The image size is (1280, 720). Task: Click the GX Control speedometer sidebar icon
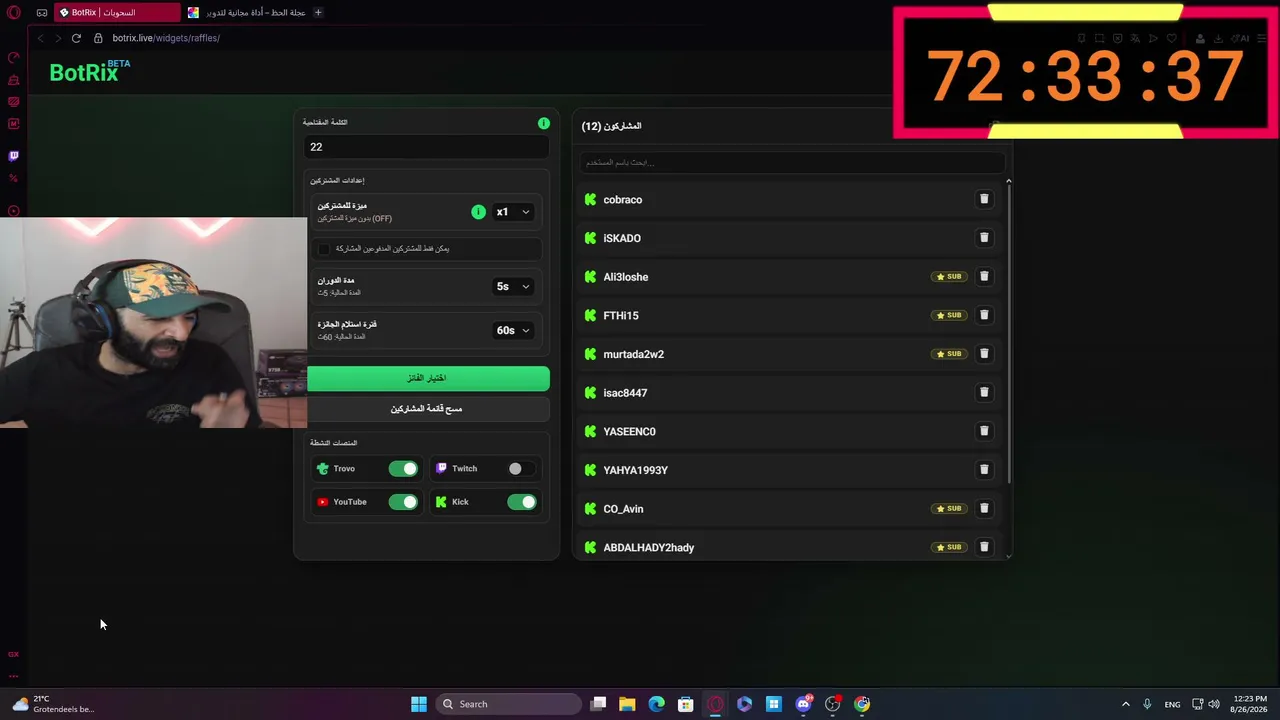(x=13, y=58)
